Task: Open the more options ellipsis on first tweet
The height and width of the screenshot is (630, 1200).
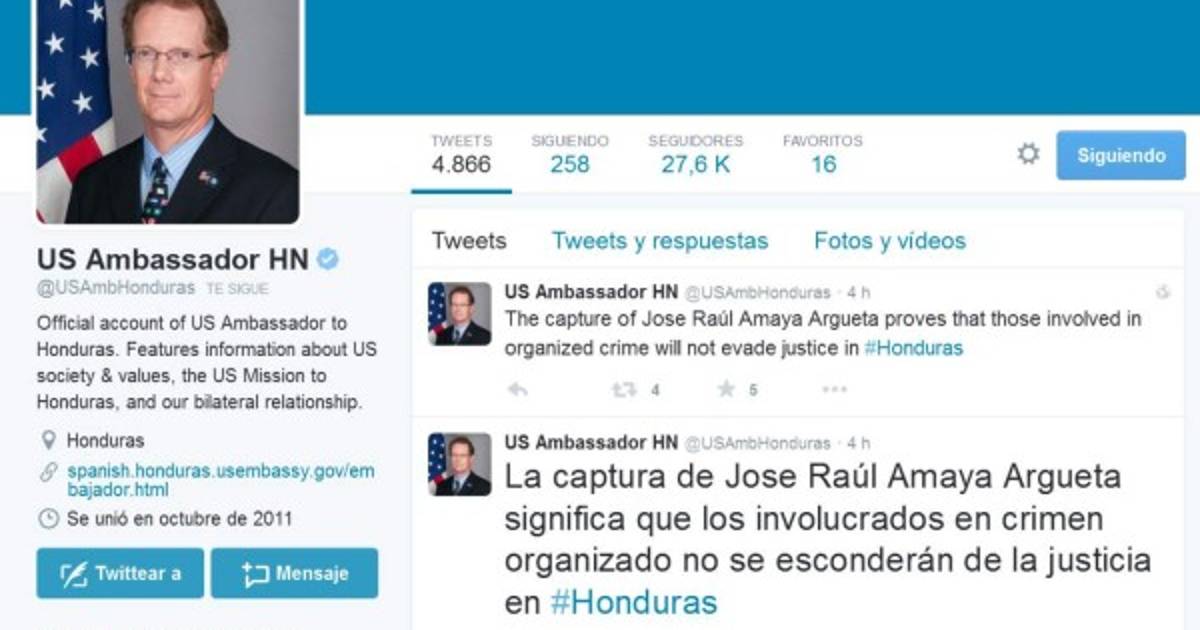Action: click(x=834, y=390)
